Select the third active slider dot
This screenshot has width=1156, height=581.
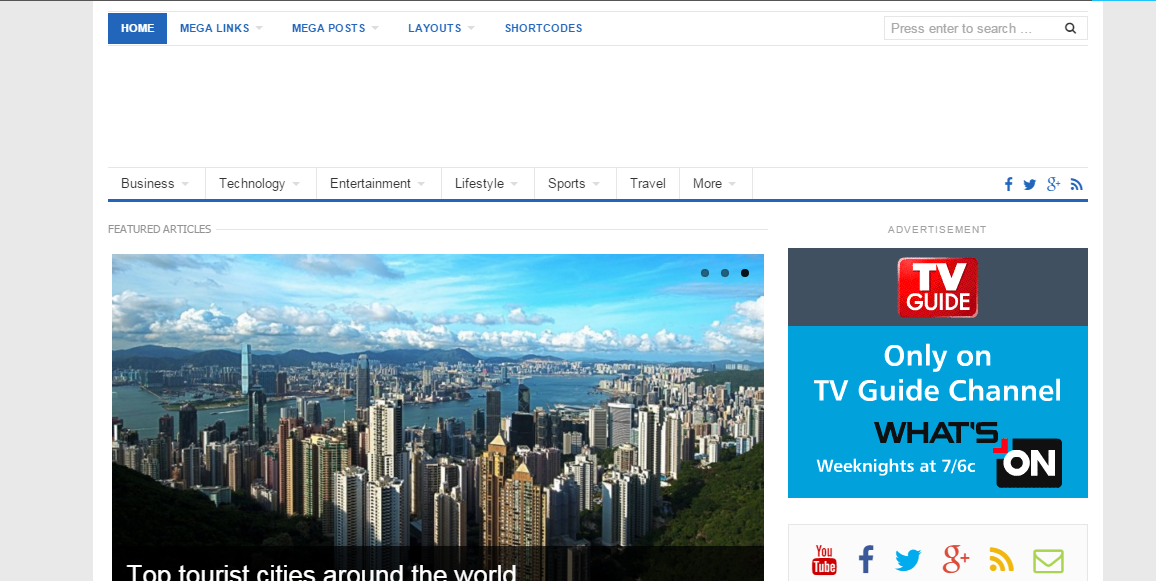[745, 273]
